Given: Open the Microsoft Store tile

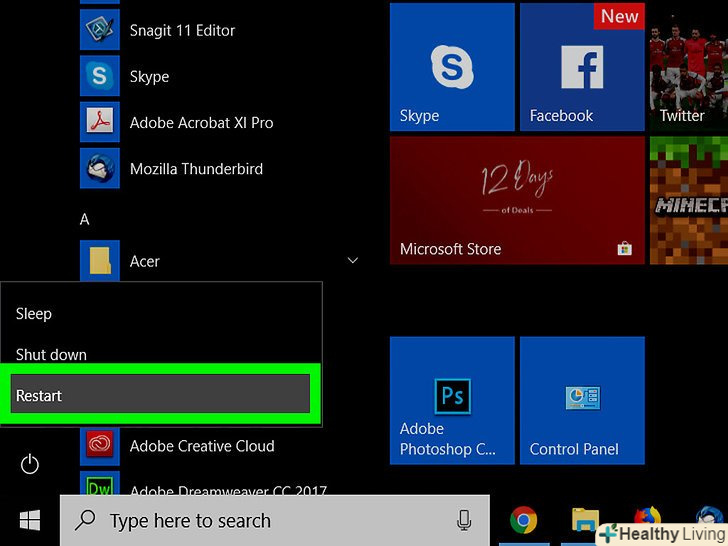Looking at the screenshot, I should [x=517, y=200].
